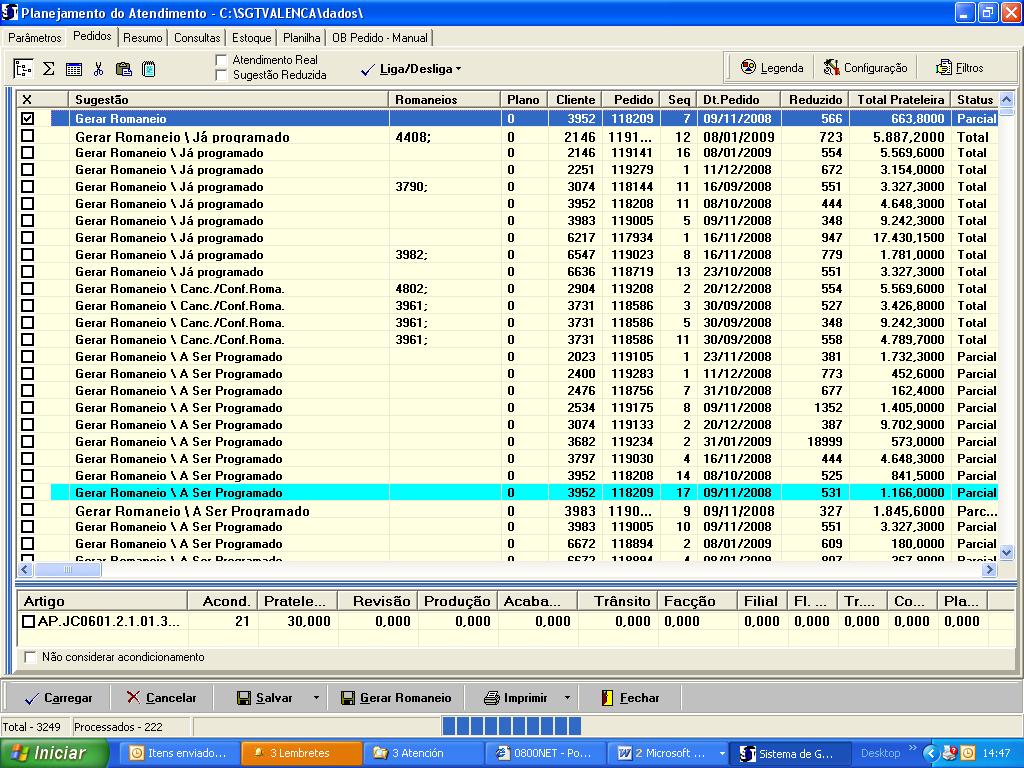1024x768 pixels.
Task: Click the Carregar button
Action: pos(58,698)
